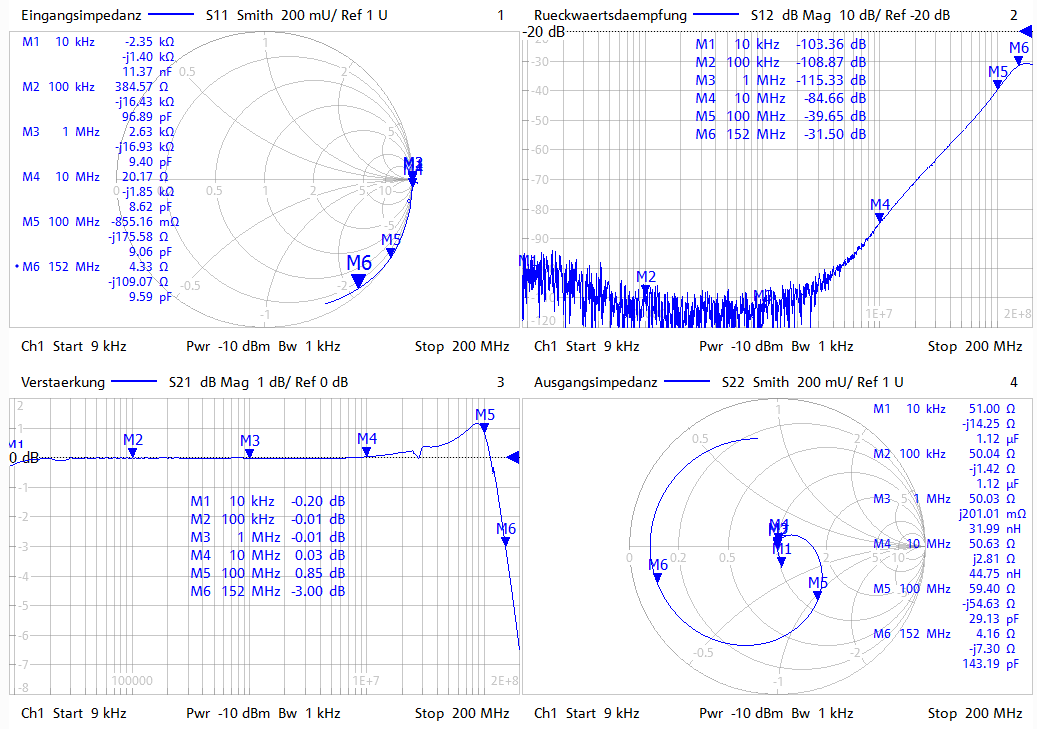
Task: Select the 'S12 dB Mag 10 dB/ Ref -20 dB' label
Action: (x=850, y=15)
